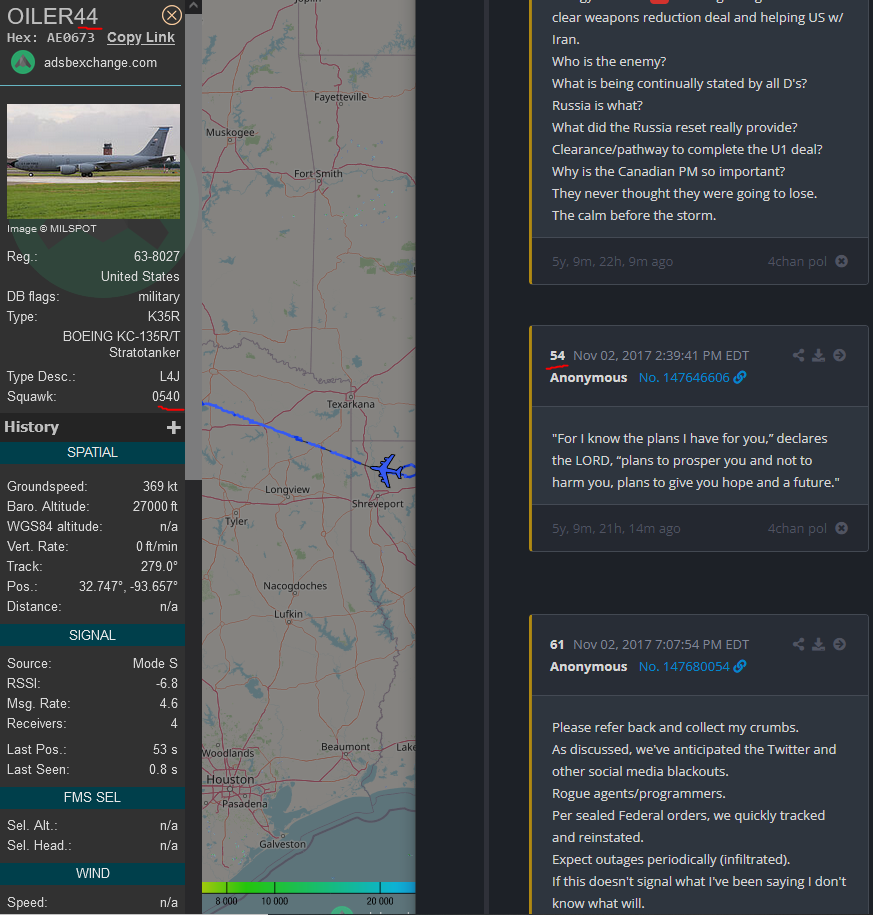Click the SIGNAL section header
The image size is (873, 915).
coord(92,635)
